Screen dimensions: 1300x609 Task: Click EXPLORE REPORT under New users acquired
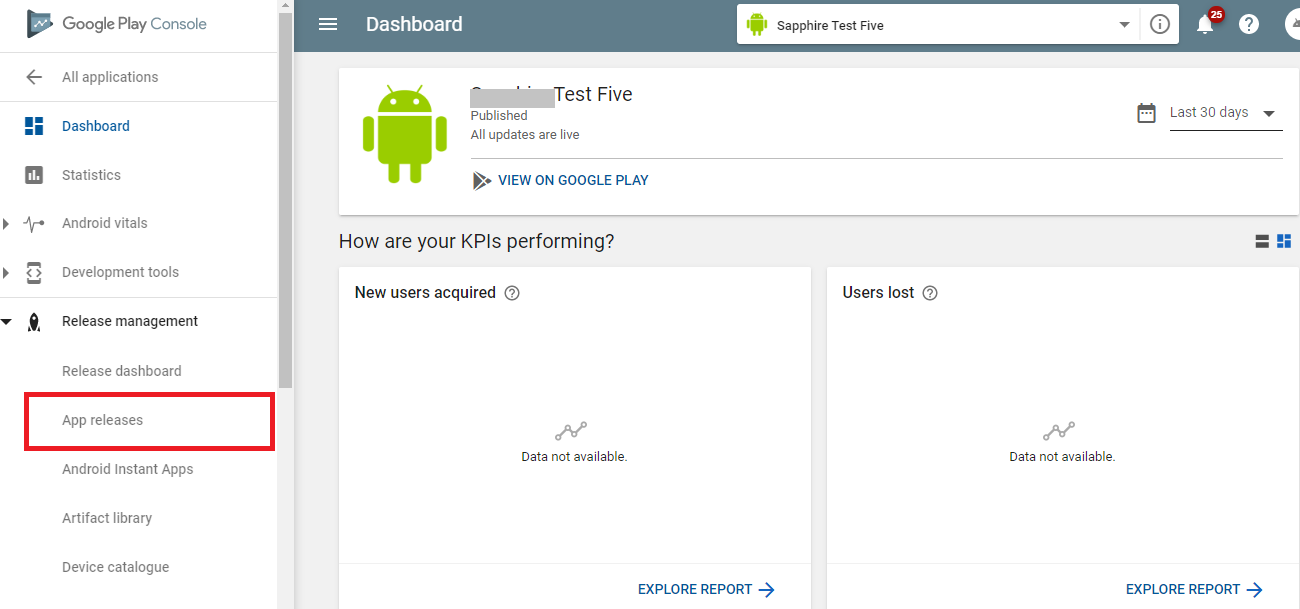707,589
